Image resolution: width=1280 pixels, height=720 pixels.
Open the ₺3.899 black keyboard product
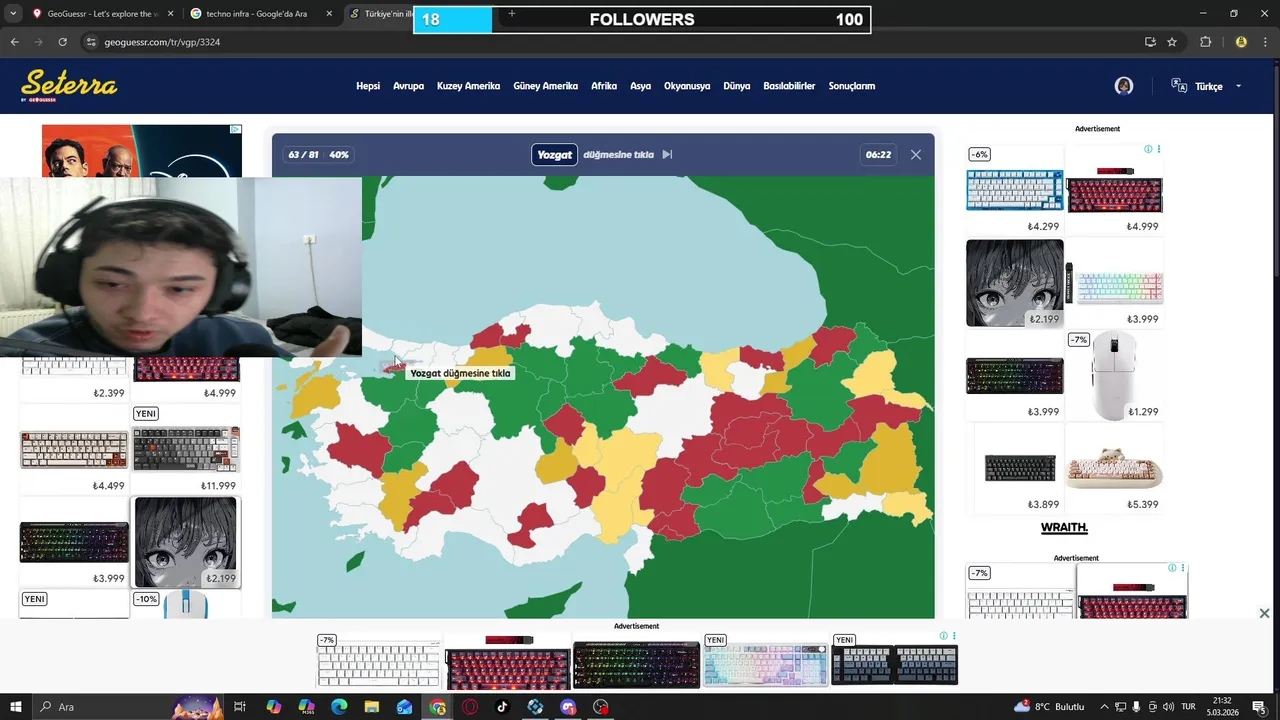click(x=1015, y=470)
